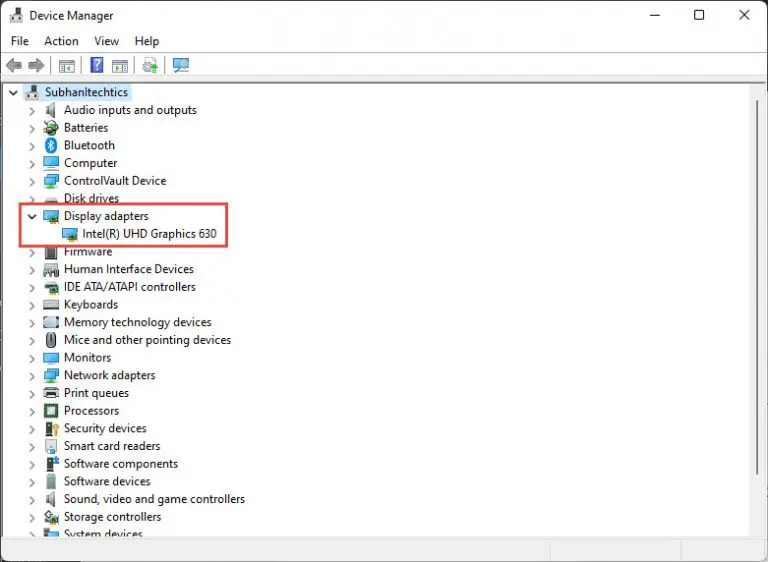Click the Show/Hide Console Tree icon
The image size is (768, 562).
(67, 65)
